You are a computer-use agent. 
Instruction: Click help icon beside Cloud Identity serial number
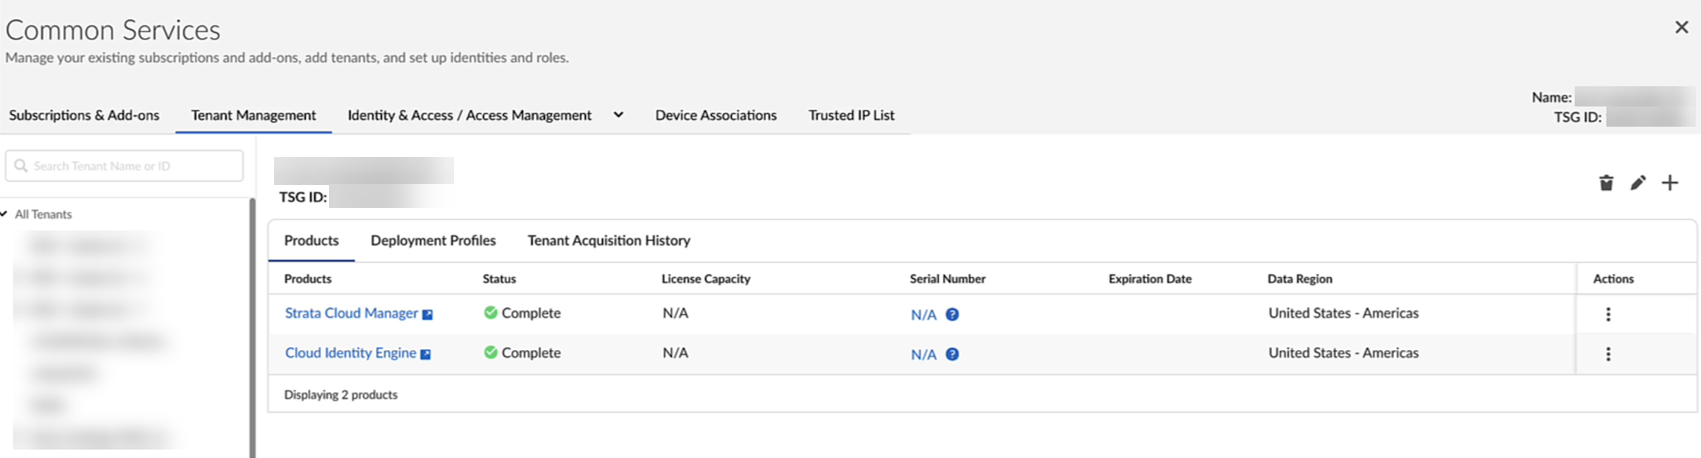click(952, 354)
